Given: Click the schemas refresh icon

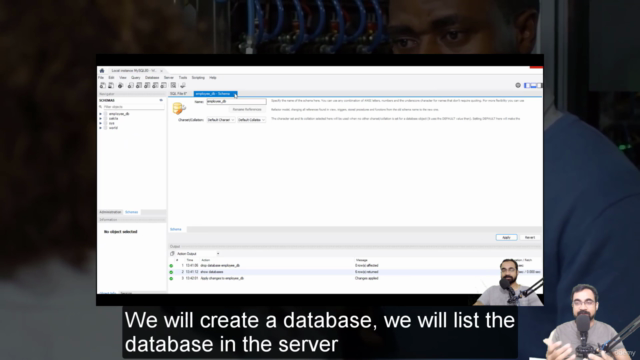Looking at the screenshot, I should (x=161, y=100).
